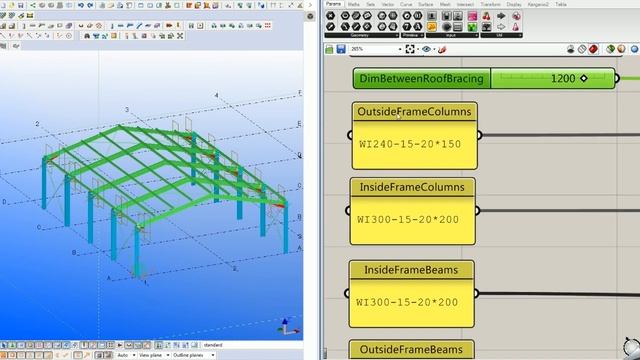Select the InsideFrameColumns panel title
Screen dimensions: 640x360
[412, 187]
